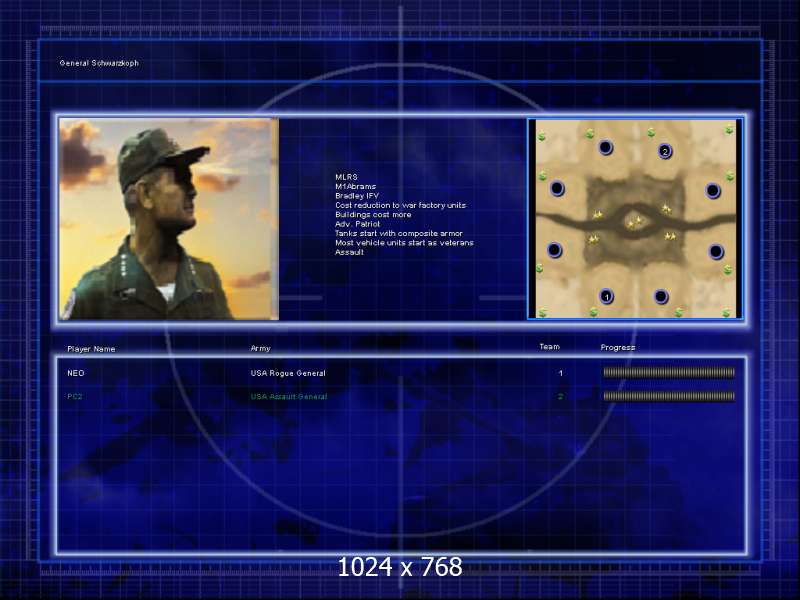Select player name 'NEO'
The image size is (800, 600).
[x=76, y=373]
